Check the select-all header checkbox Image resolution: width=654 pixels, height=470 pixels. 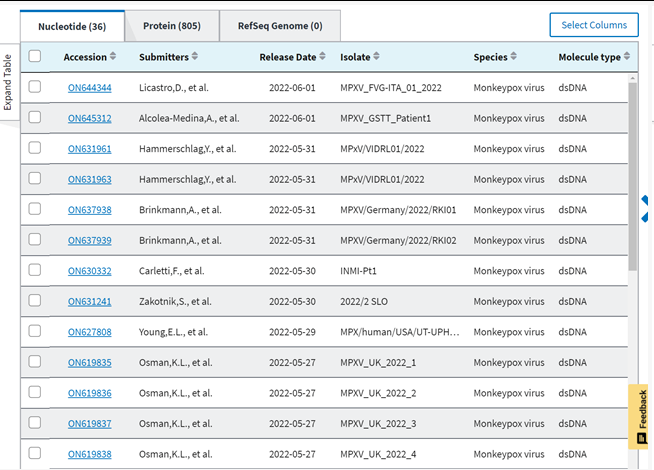pyautogui.click(x=35, y=56)
